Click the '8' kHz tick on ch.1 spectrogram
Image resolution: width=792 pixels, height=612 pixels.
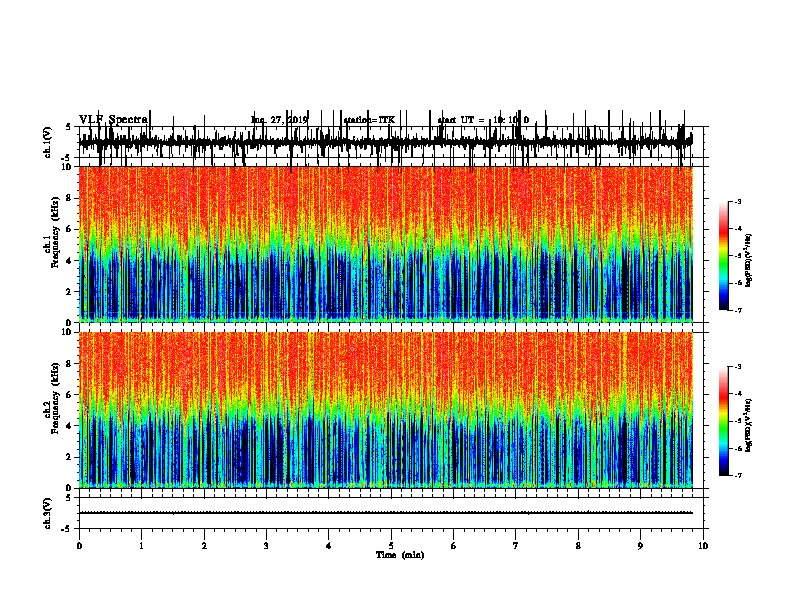tap(69, 198)
